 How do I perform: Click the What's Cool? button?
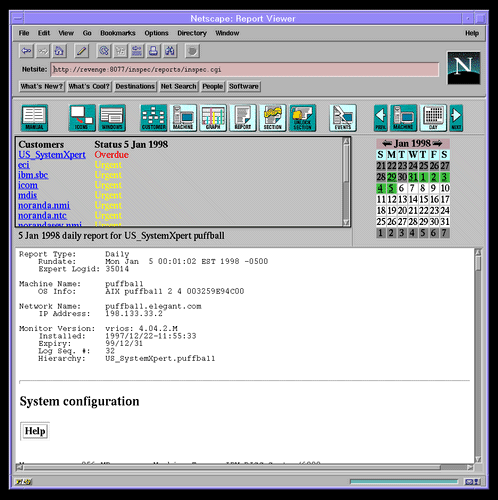[89, 86]
